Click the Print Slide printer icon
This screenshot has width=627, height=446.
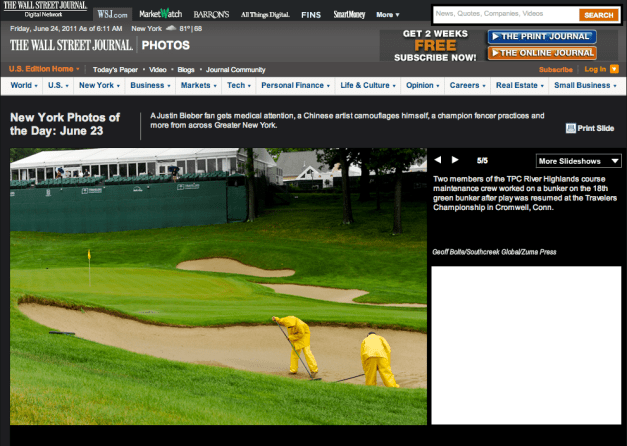(x=570, y=128)
